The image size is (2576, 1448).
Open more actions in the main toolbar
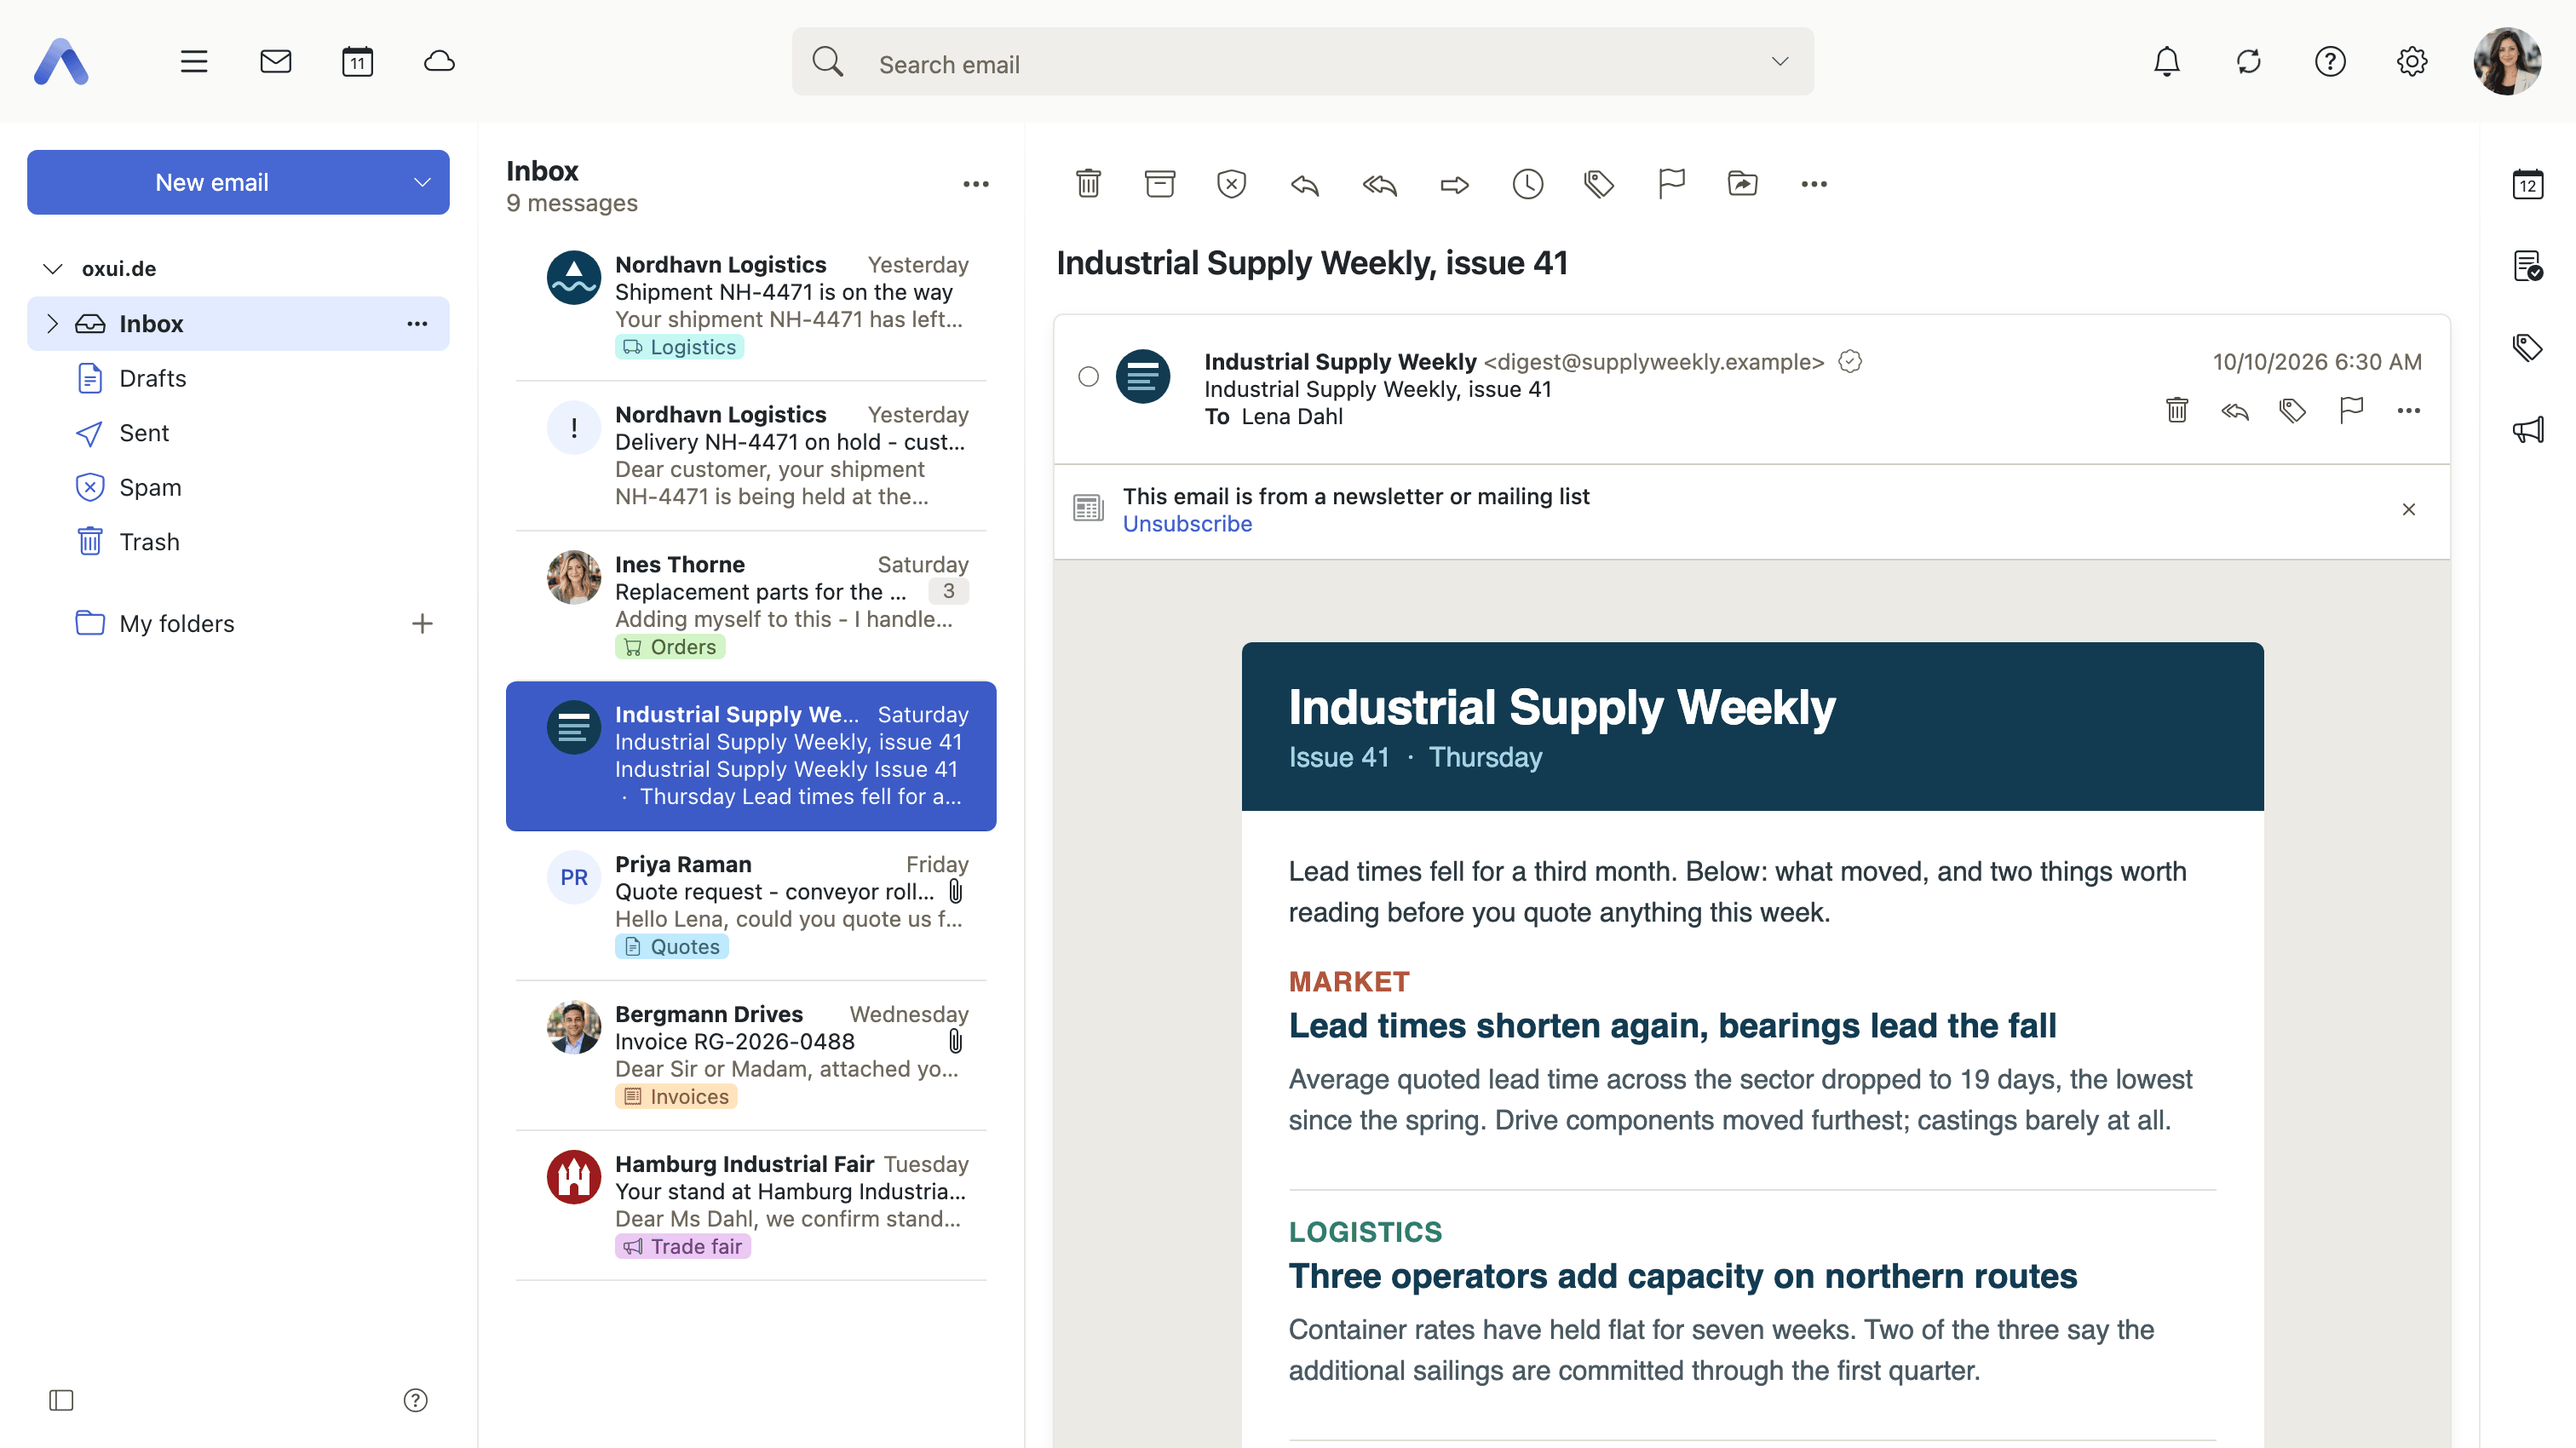click(x=1814, y=184)
